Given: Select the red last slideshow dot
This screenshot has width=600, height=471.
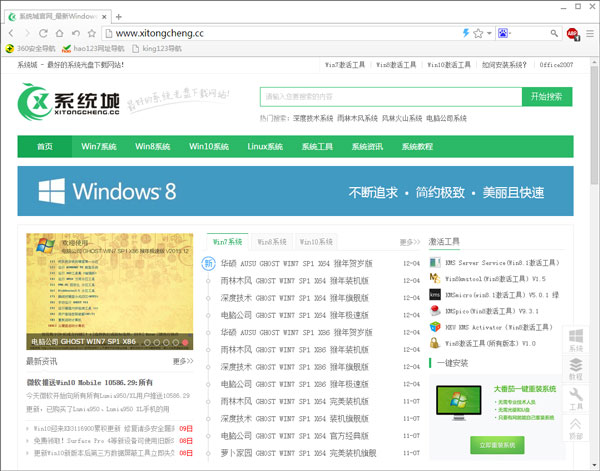Looking at the screenshot, I should [185, 342].
